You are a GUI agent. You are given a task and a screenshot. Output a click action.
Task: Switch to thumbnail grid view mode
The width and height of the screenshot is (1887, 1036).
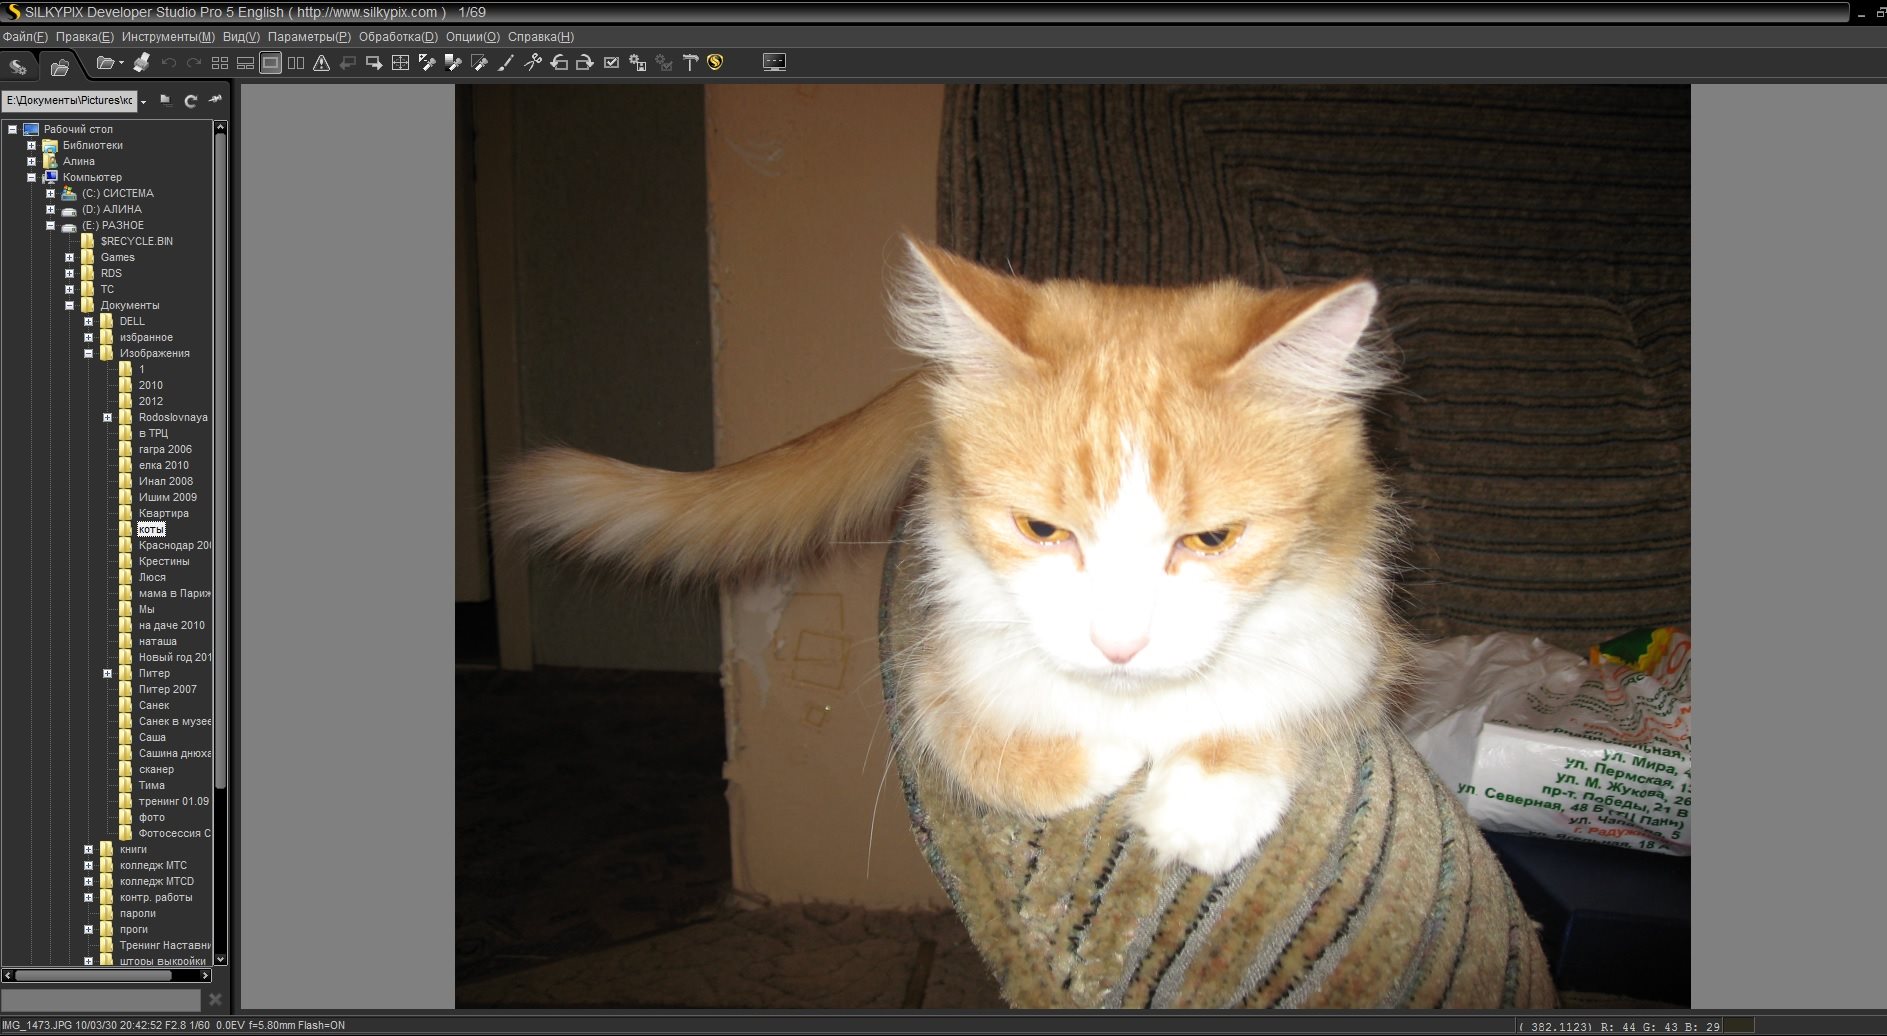click(x=220, y=63)
